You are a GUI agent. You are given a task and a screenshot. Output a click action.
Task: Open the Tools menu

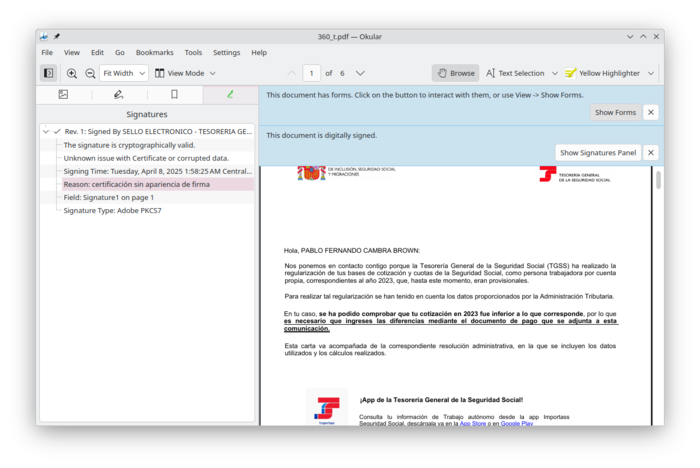193,53
